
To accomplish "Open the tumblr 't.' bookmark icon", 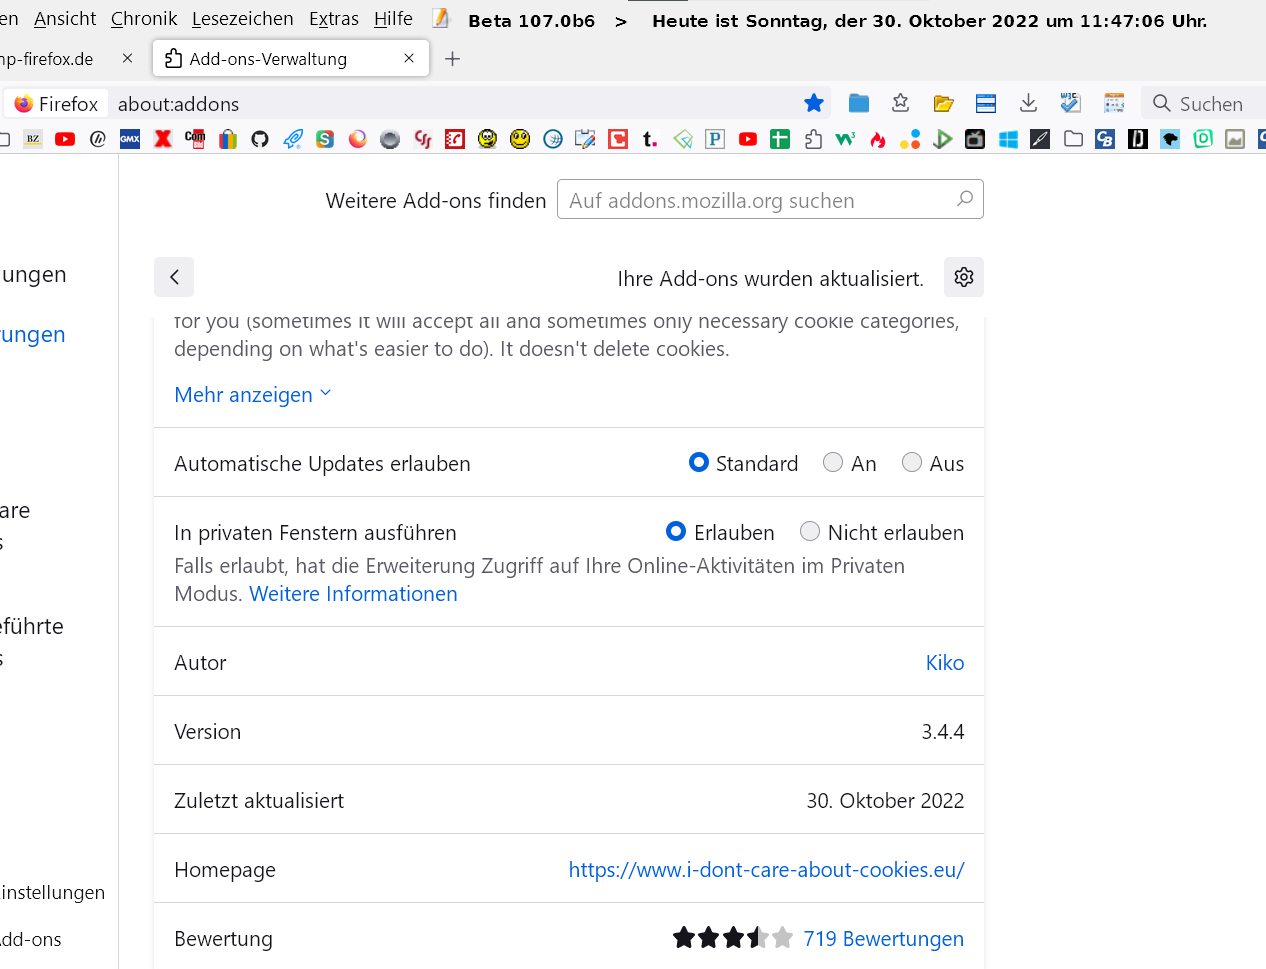I will [x=650, y=139].
